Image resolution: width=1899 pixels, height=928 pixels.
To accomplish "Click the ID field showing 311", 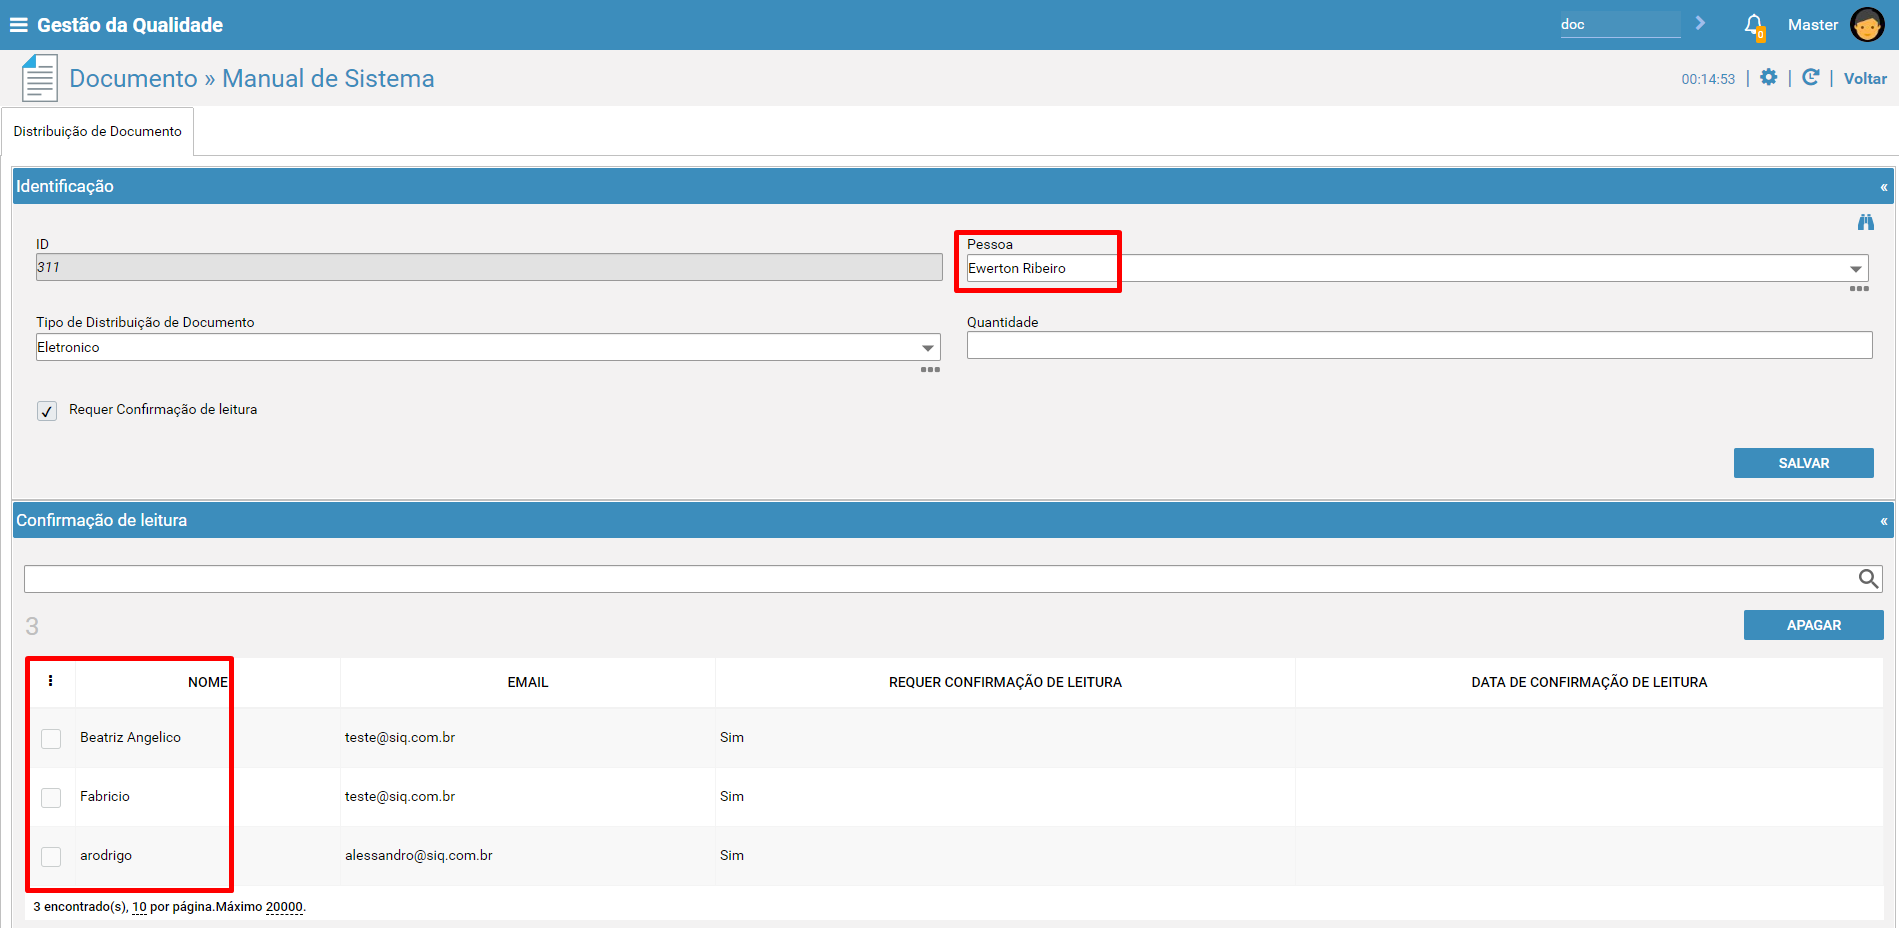I will 489,267.
